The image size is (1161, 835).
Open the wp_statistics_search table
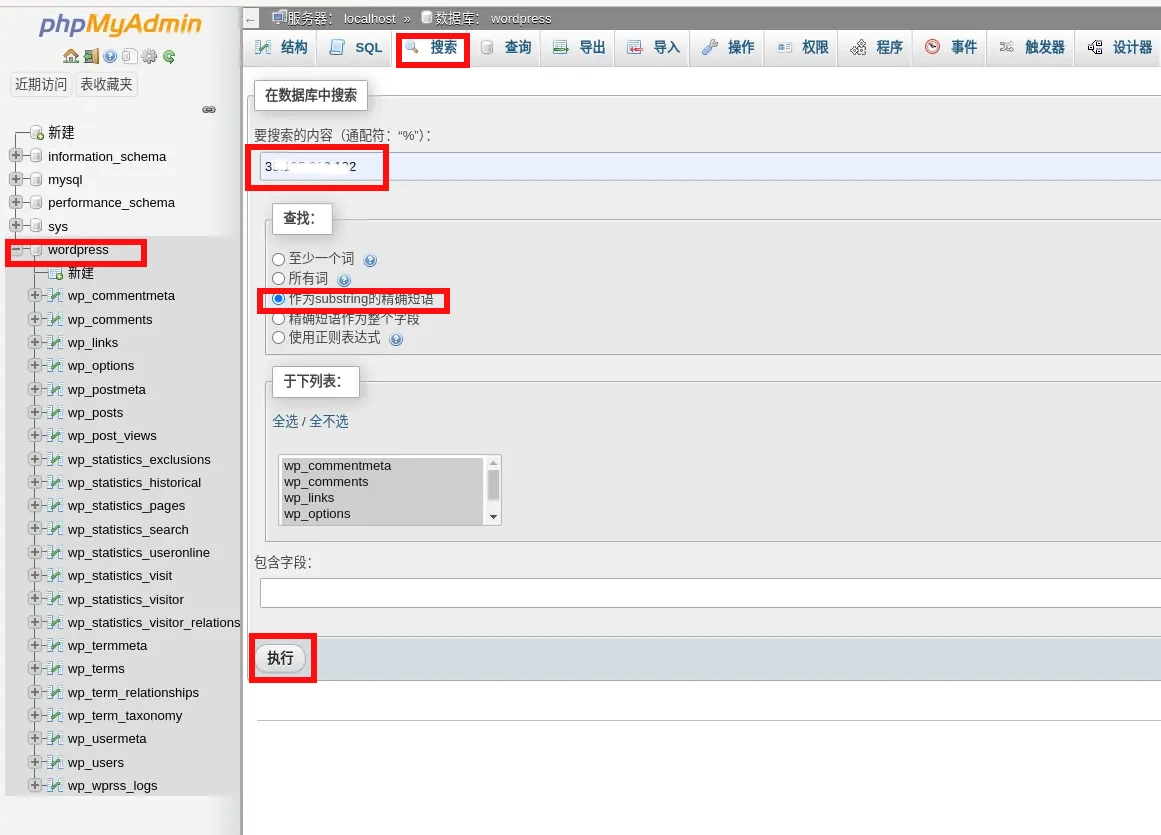128,529
